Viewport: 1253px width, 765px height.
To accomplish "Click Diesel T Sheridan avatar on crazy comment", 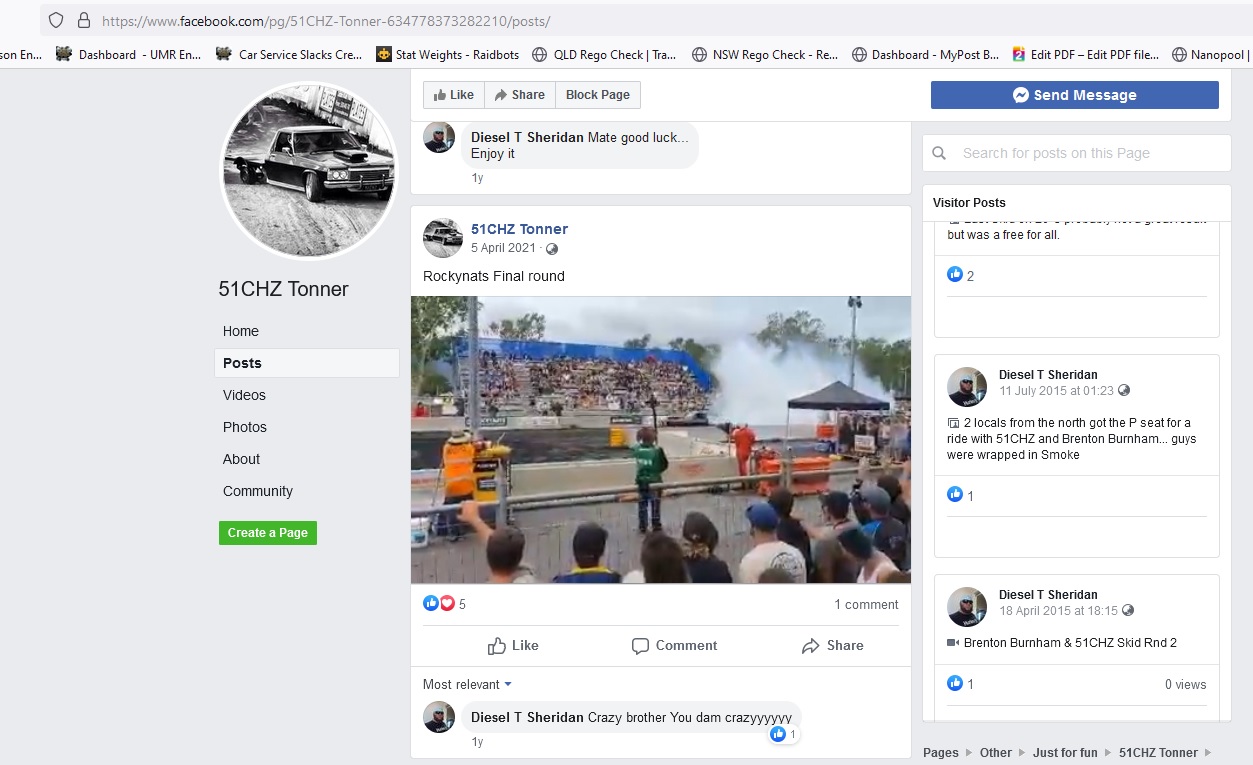I will click(440, 717).
